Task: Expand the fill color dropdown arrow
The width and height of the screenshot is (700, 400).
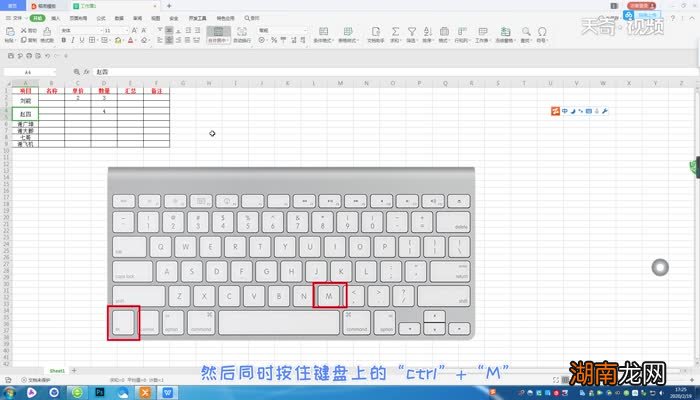Action: pyautogui.click(x=123, y=41)
